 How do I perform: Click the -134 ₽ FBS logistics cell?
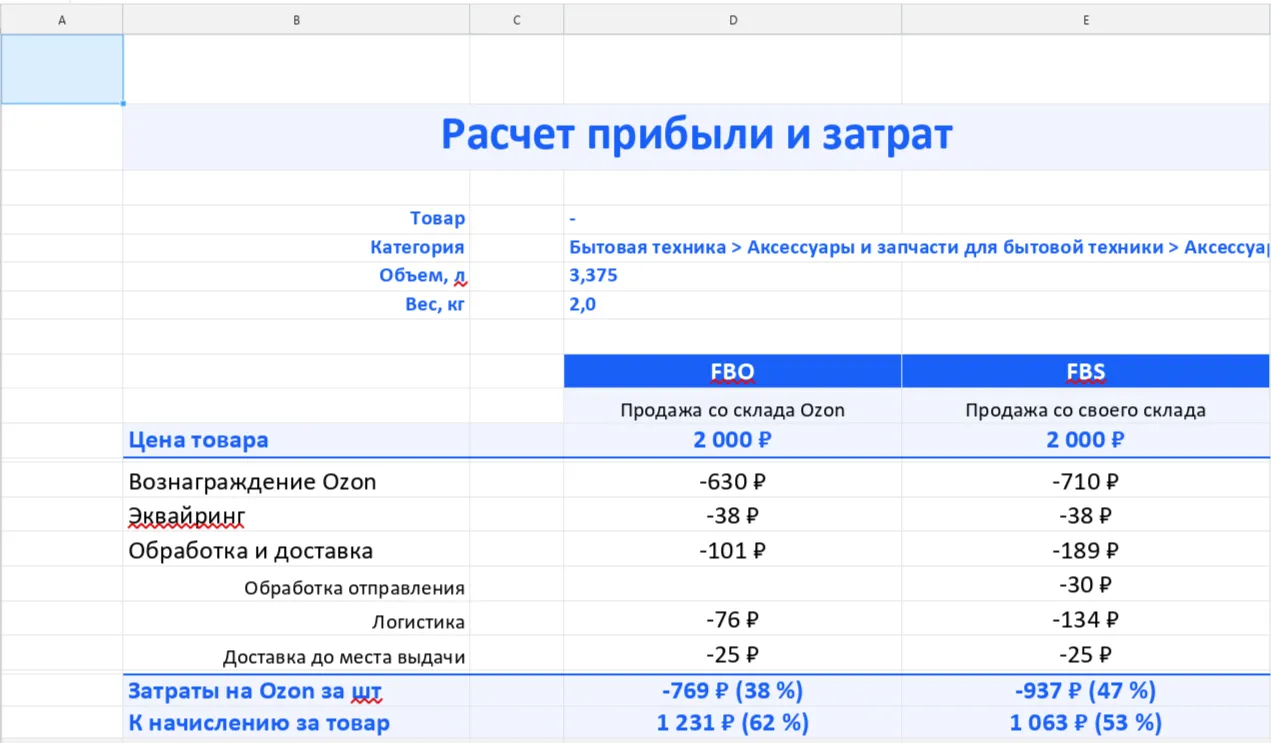click(x=1085, y=621)
